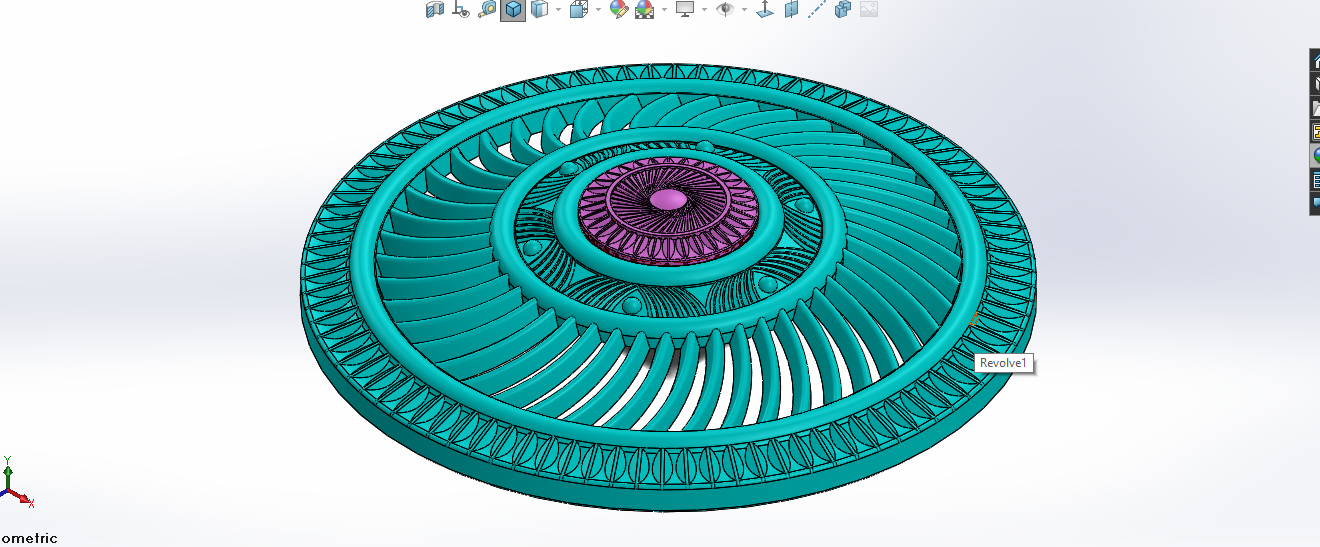
Task: Click the dashed diagonal line icon
Action: pos(817,9)
